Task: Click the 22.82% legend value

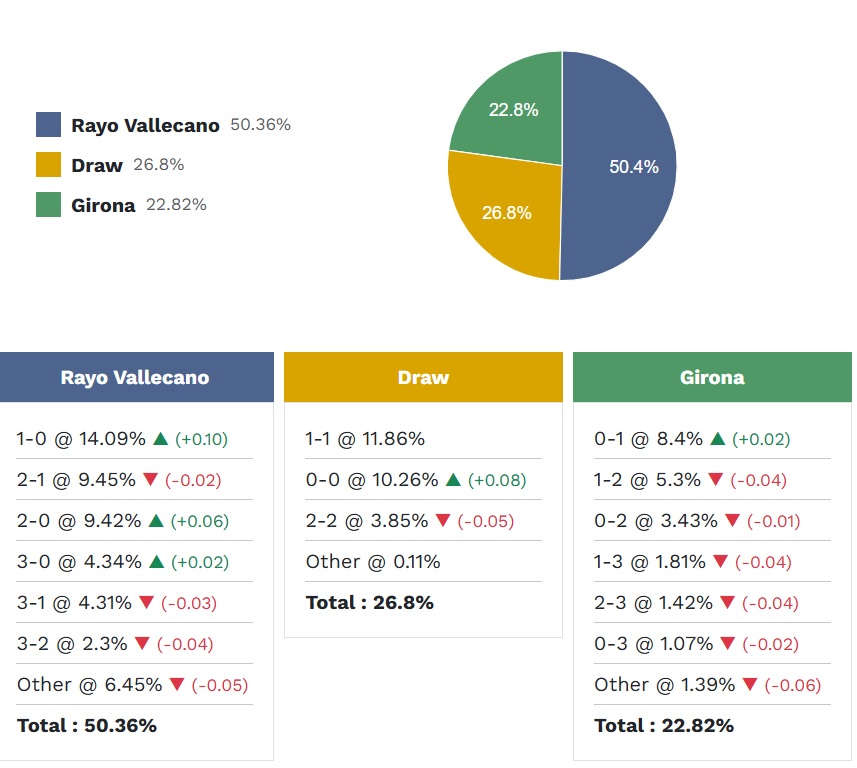Action: [176, 205]
